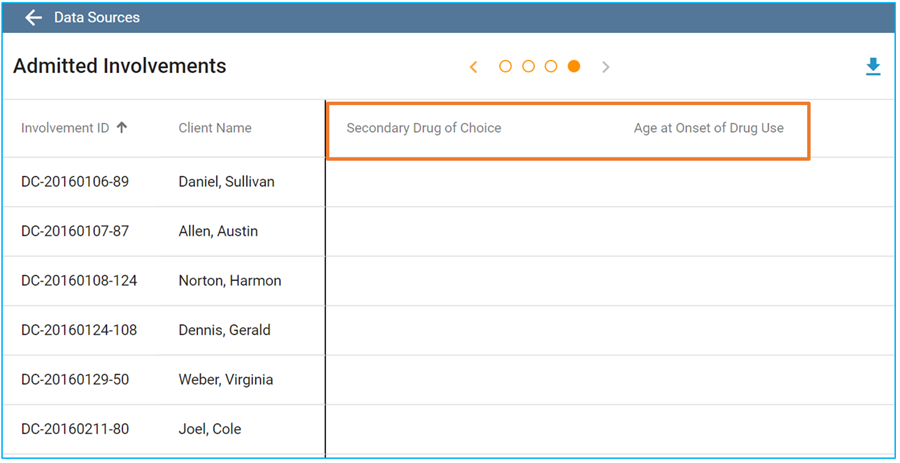This screenshot has height=463, width=900.
Task: Open involvement DC-20160108-124
Action: 79,281
